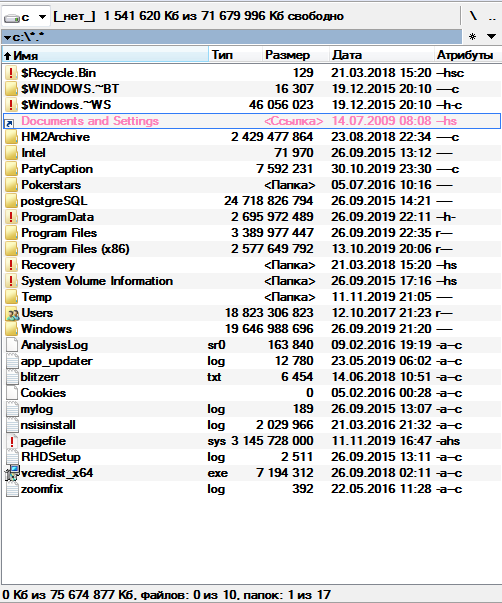
Task: Open favorites asterisk button
Action: [472, 37]
